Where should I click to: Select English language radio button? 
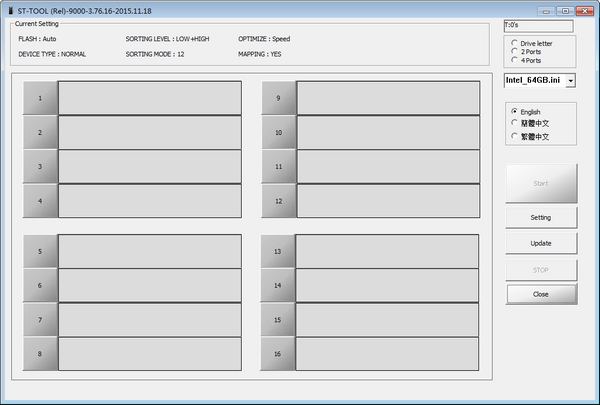point(515,111)
